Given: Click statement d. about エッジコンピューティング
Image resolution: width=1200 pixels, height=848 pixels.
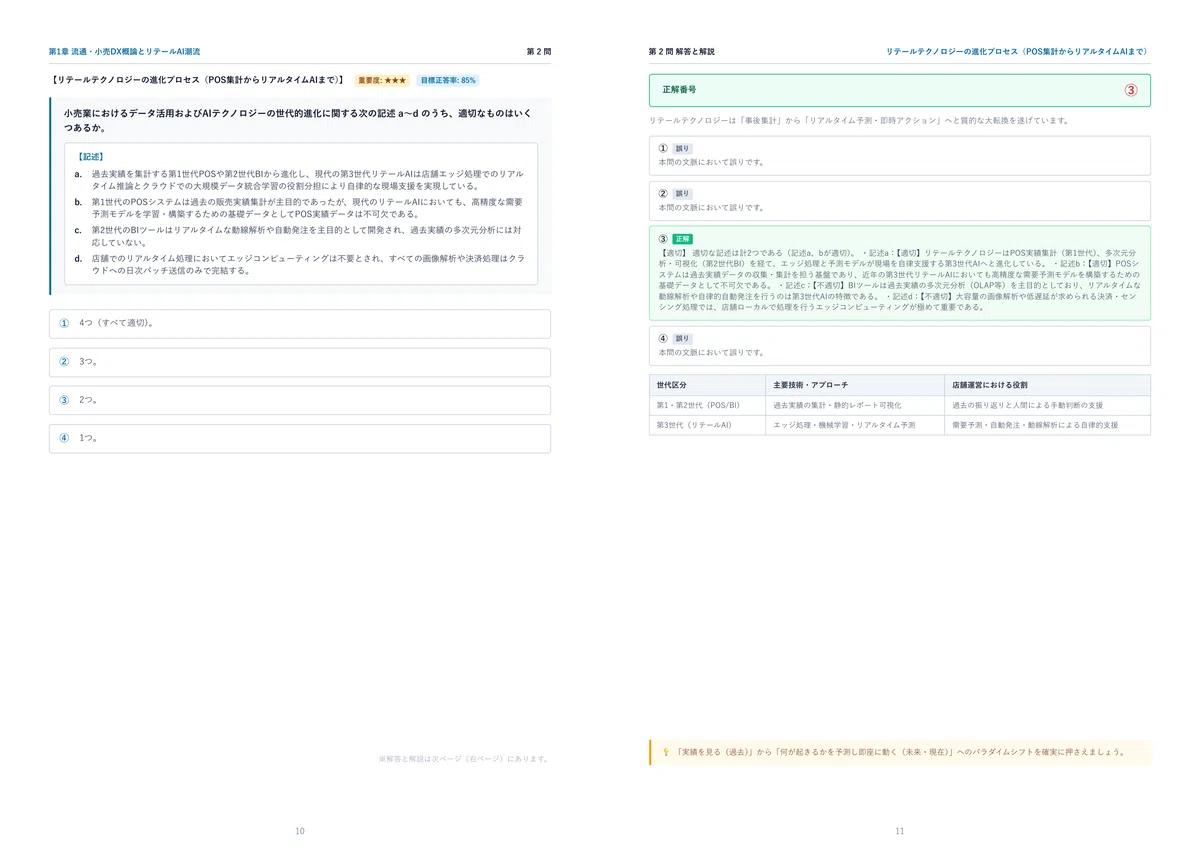Looking at the screenshot, I should click(x=300, y=264).
